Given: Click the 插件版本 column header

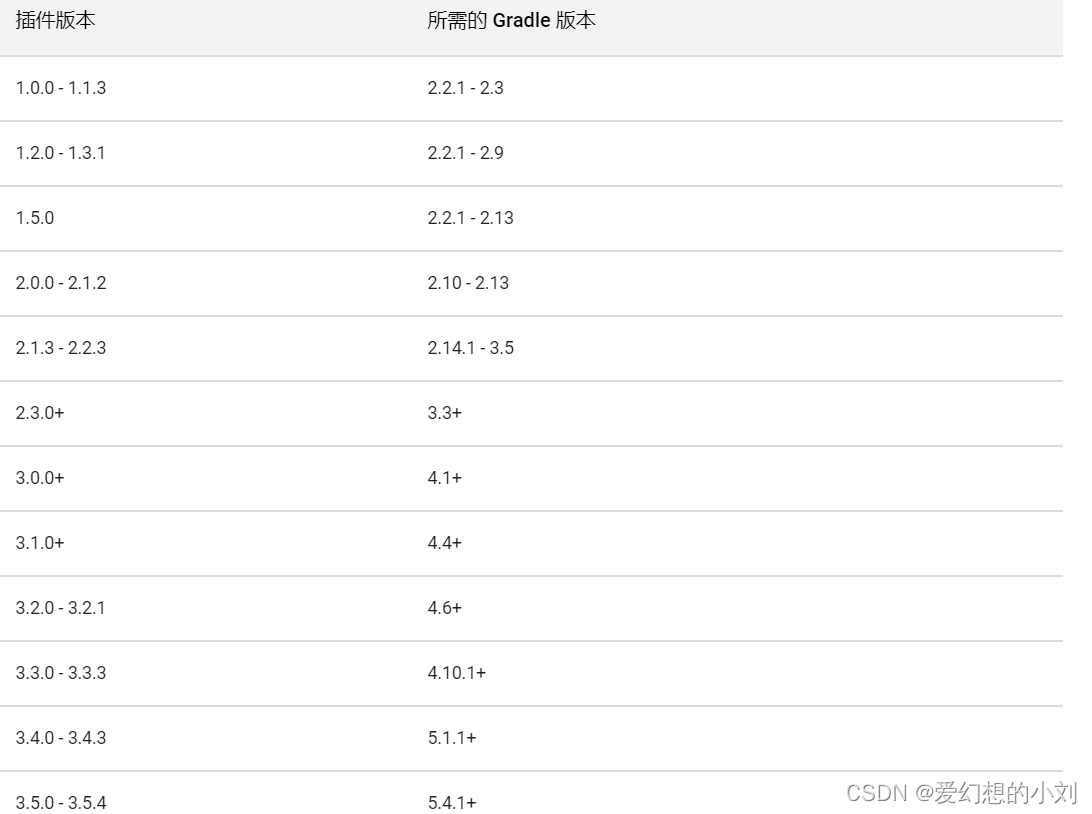Looking at the screenshot, I should point(55,20).
